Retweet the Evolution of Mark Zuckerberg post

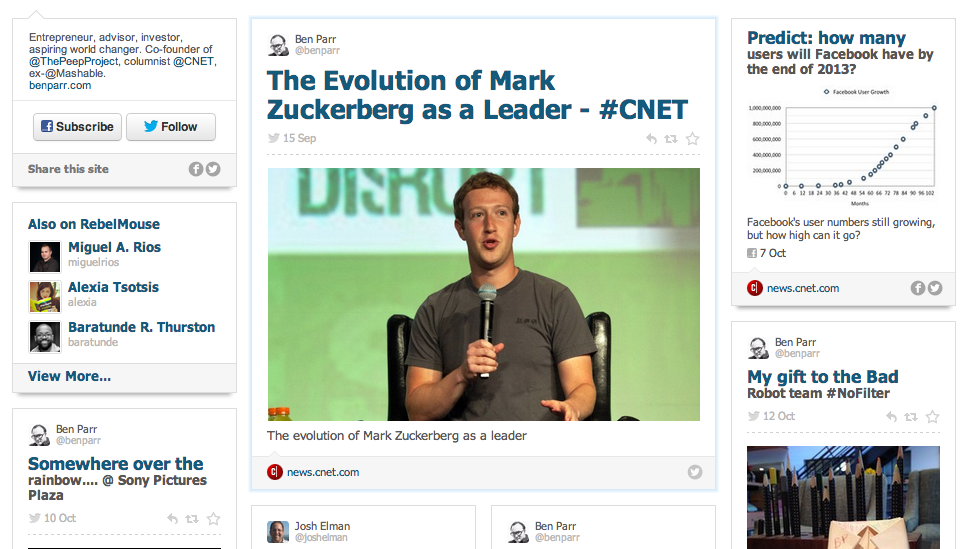click(671, 139)
